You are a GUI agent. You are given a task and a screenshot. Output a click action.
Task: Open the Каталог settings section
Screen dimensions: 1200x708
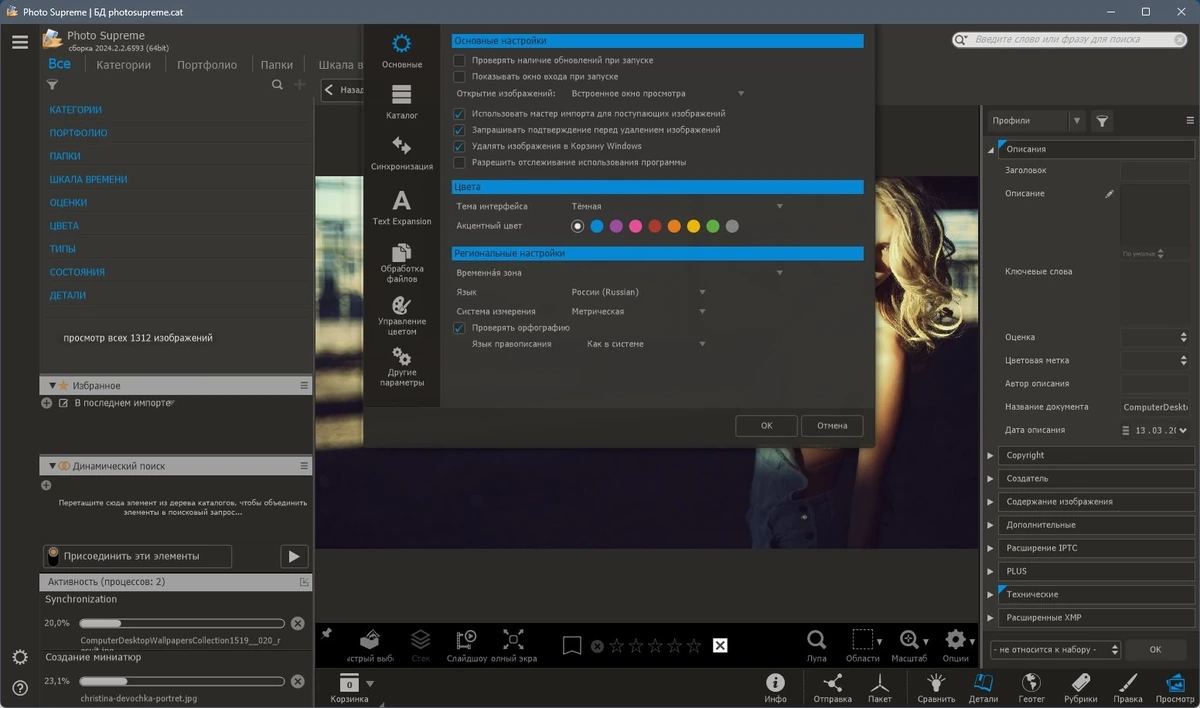[402, 103]
